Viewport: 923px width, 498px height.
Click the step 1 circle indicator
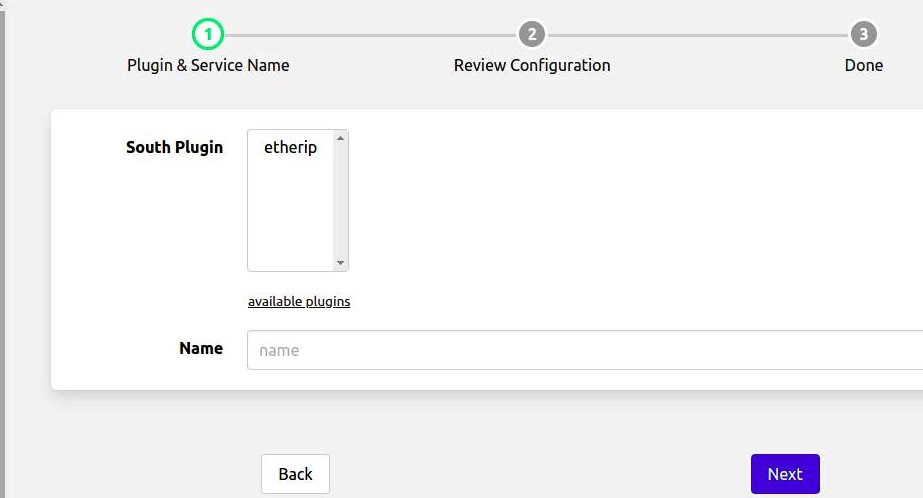point(208,35)
